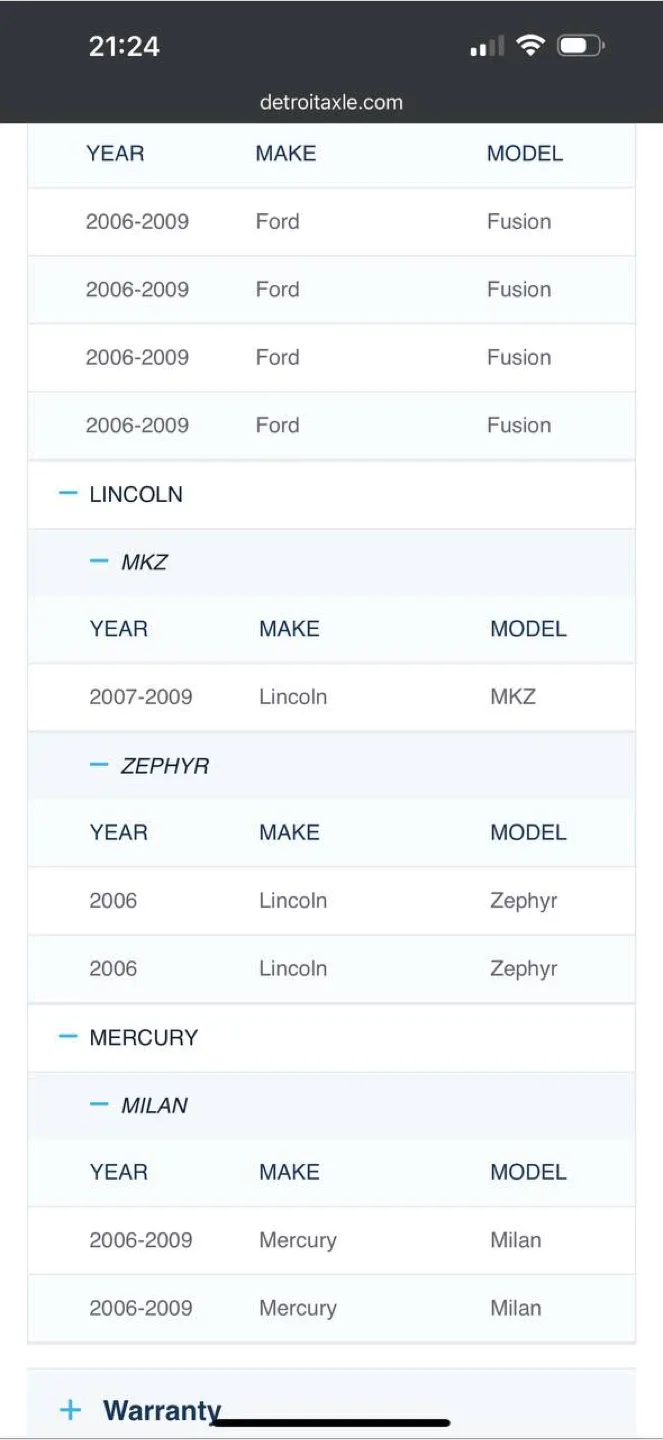Tap the battery status icon
Screen dimensions: 663x1440
click(x=580, y=46)
